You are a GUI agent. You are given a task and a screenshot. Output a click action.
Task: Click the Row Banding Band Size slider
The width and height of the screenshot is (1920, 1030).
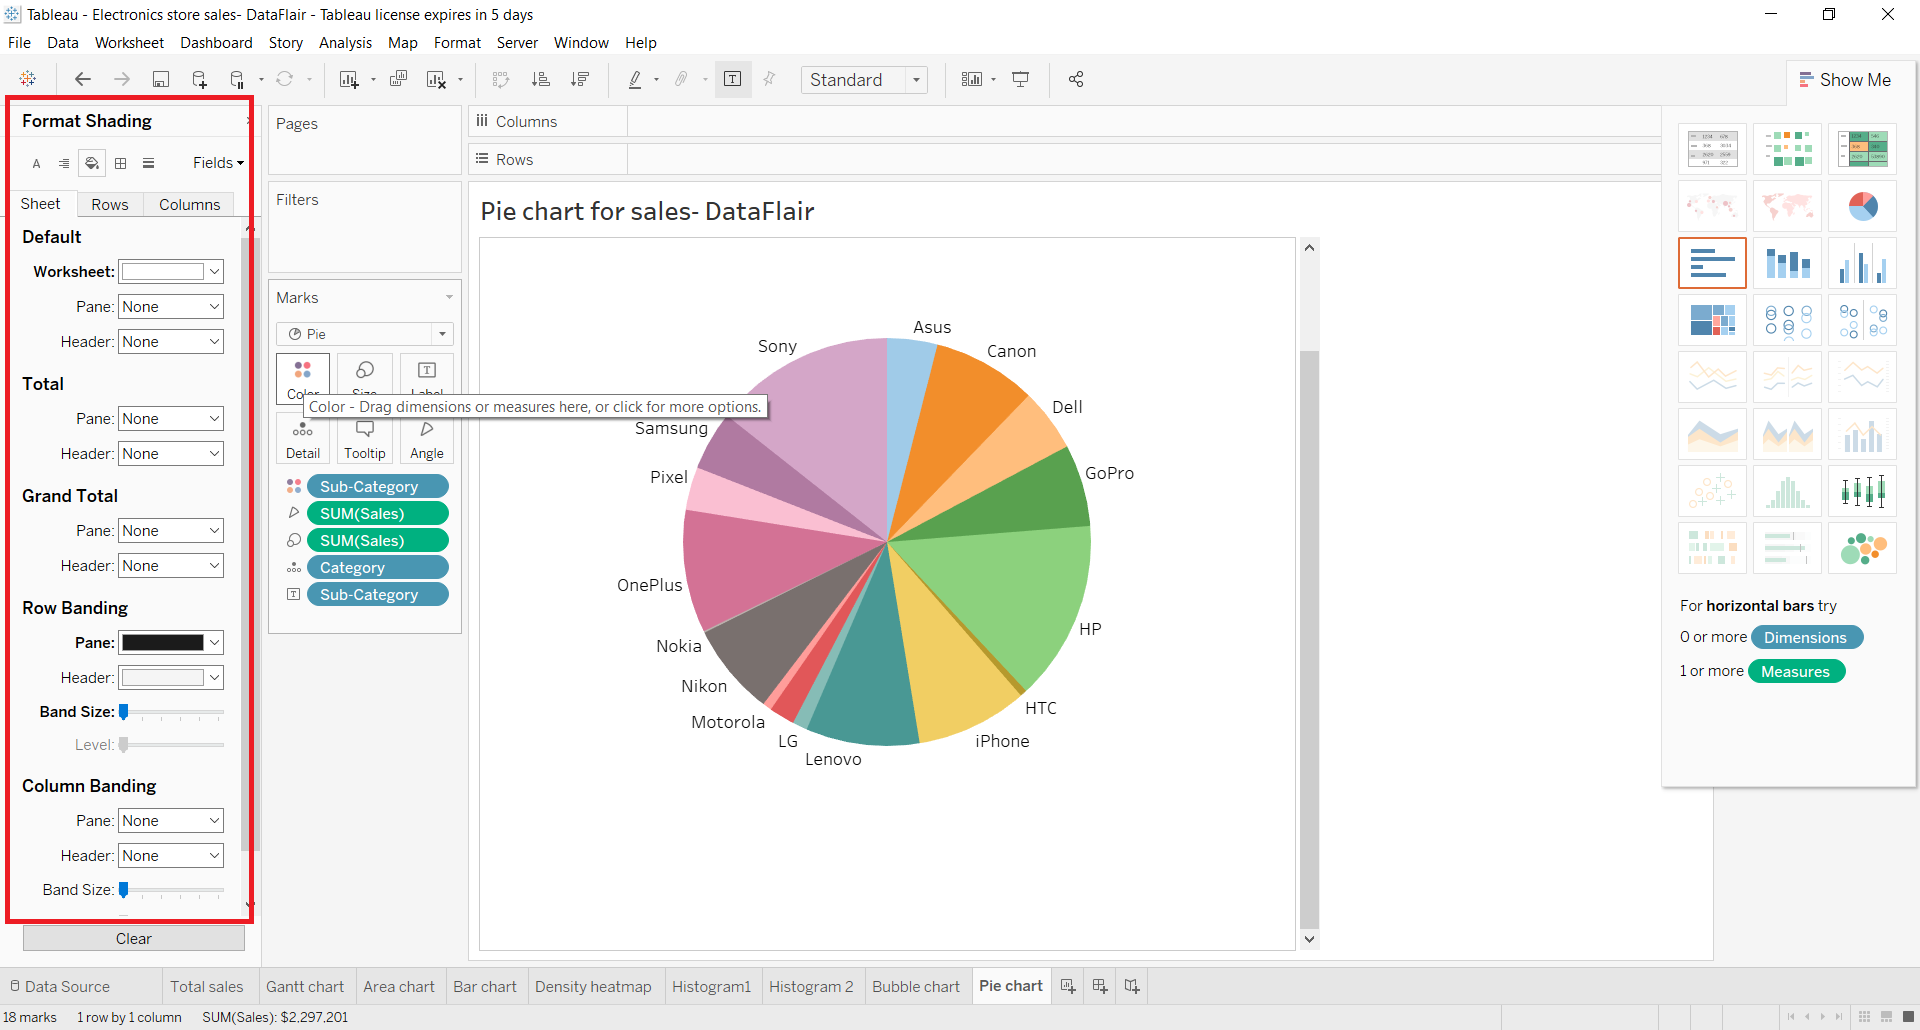click(172, 712)
